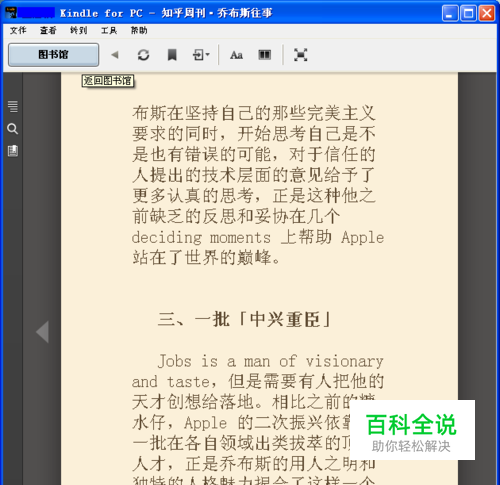Open the 帮助 menu
The width and height of the screenshot is (500, 485).
pos(139,31)
